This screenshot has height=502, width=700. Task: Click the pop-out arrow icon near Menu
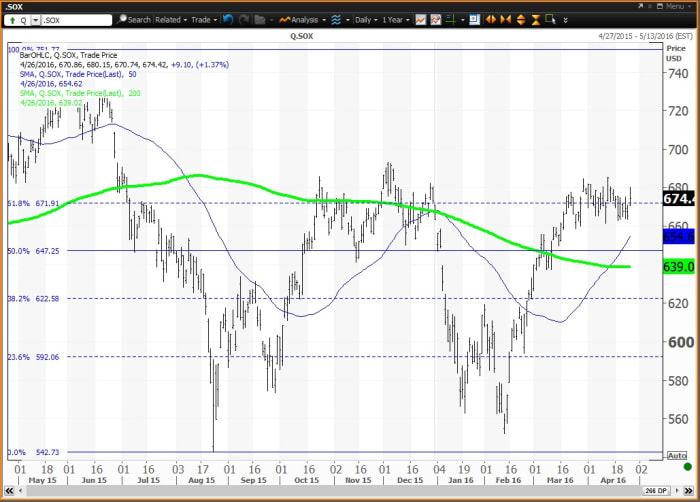tap(641, 6)
